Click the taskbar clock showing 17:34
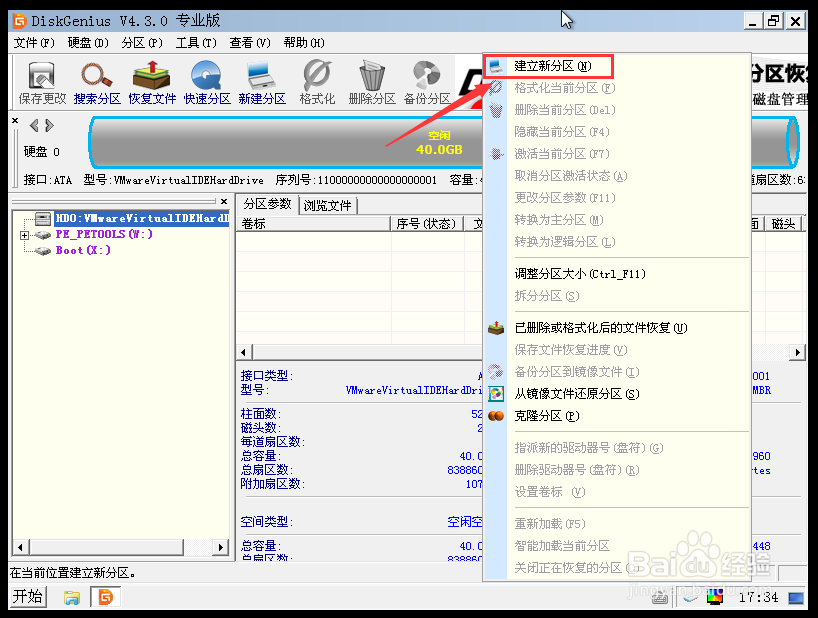818x618 pixels. pyautogui.click(x=758, y=597)
